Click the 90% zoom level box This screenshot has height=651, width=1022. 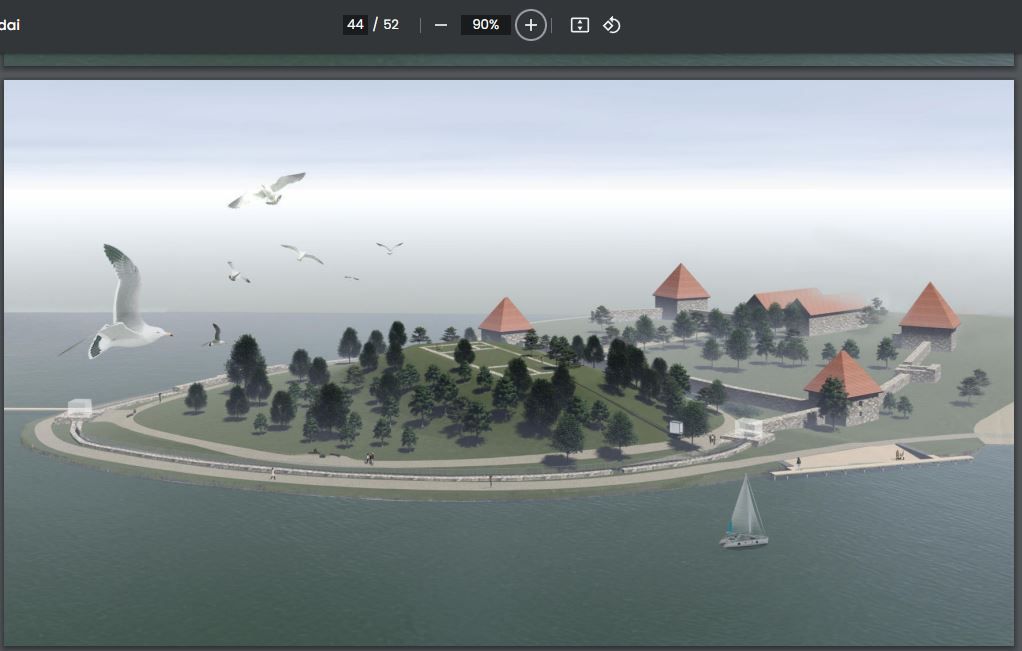(486, 25)
